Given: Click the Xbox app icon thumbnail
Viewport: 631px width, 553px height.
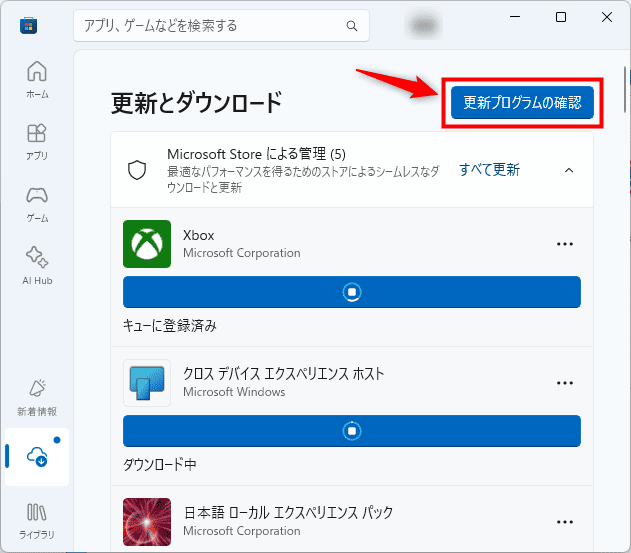Looking at the screenshot, I should [x=147, y=244].
